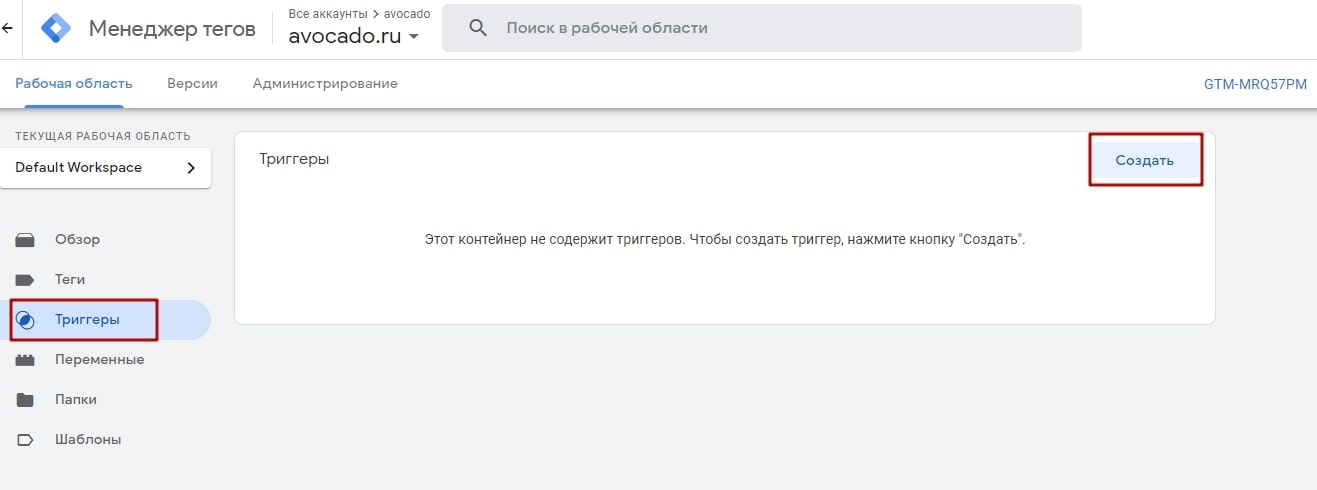This screenshot has width=1317, height=490.
Task: Click the Папки folder icon
Action: [26, 400]
